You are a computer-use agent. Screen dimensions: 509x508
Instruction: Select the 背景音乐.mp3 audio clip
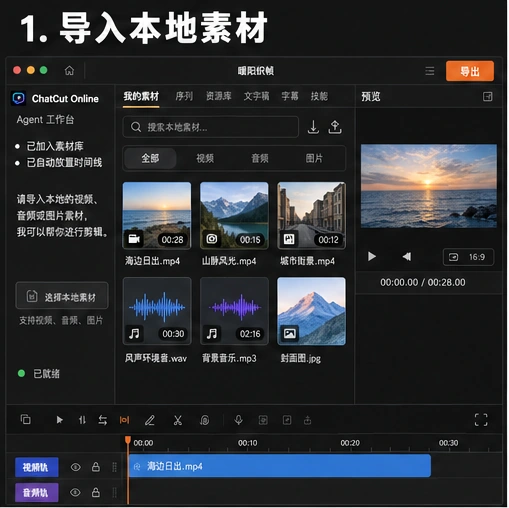point(234,311)
